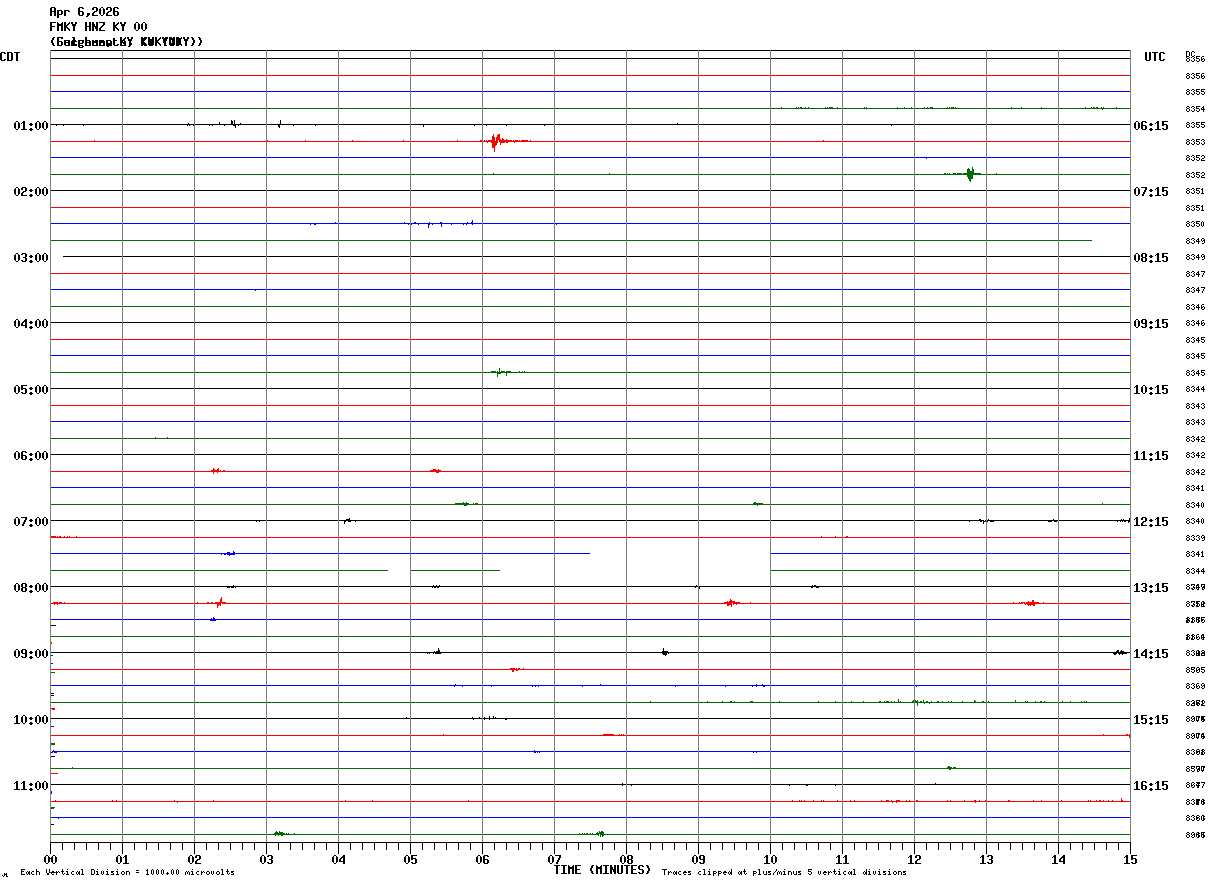This screenshot has width=1210, height=886.
Task: Click the red burst near minute 13.5 on the 08:15 trace
Action: point(1030,603)
